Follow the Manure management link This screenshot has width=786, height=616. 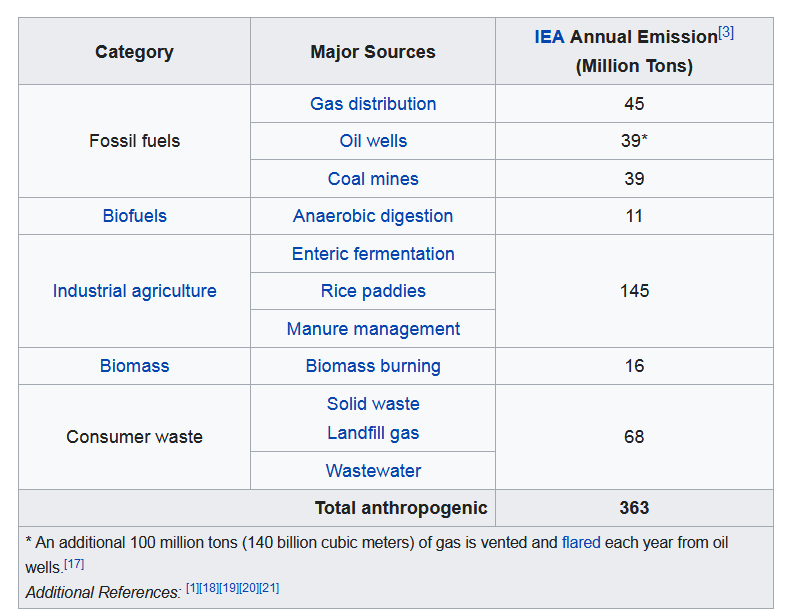(373, 329)
